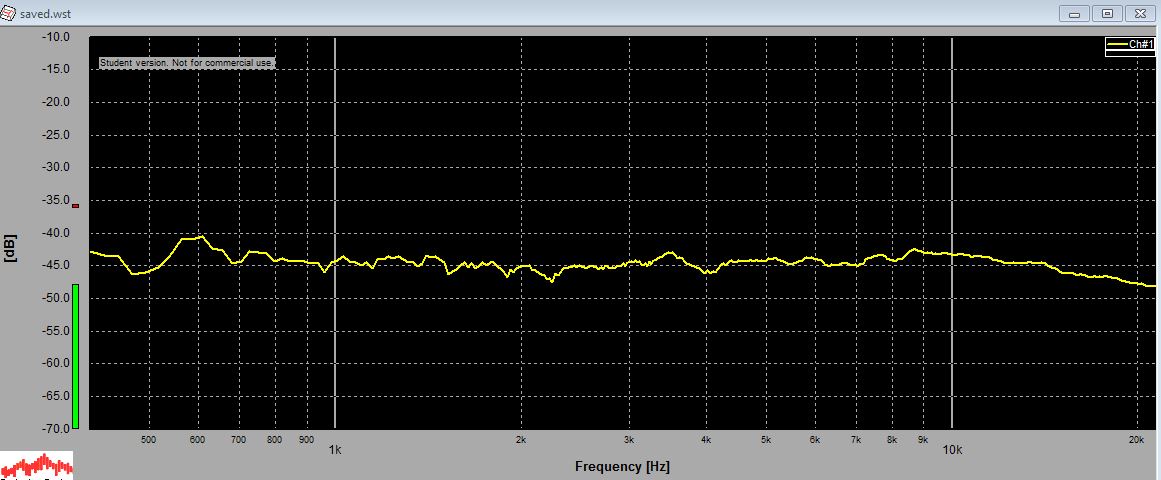Click the -35.0 dB axis label
Viewport: 1161px width, 480px height.
55,200
